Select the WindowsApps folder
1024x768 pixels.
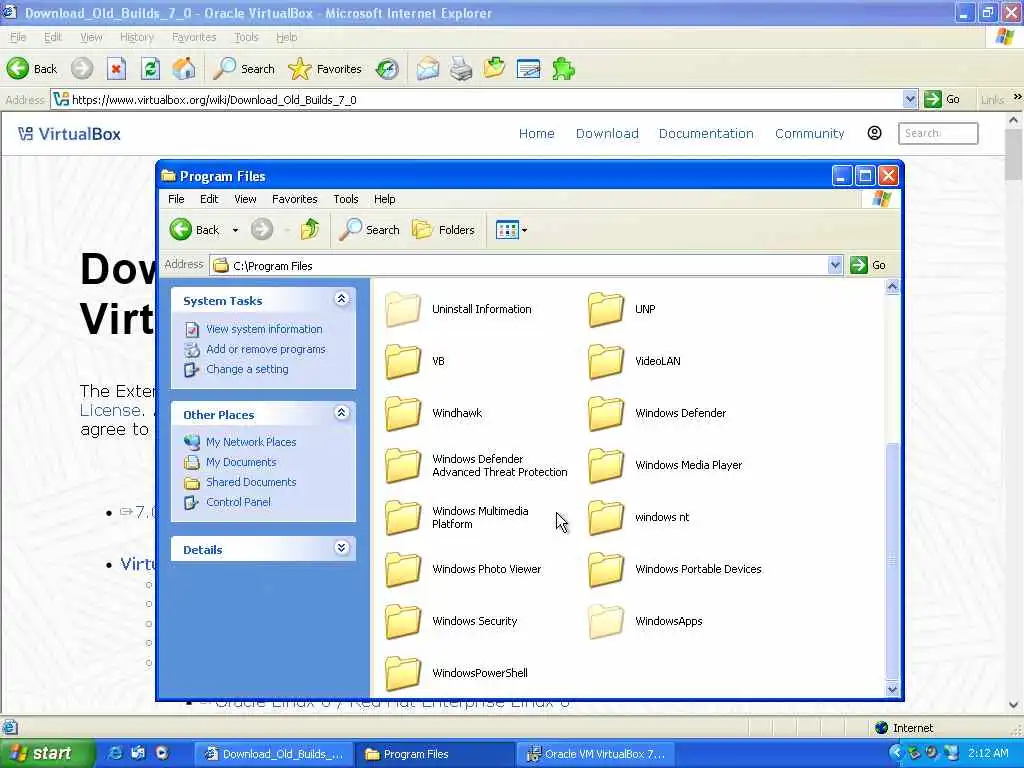coord(645,621)
